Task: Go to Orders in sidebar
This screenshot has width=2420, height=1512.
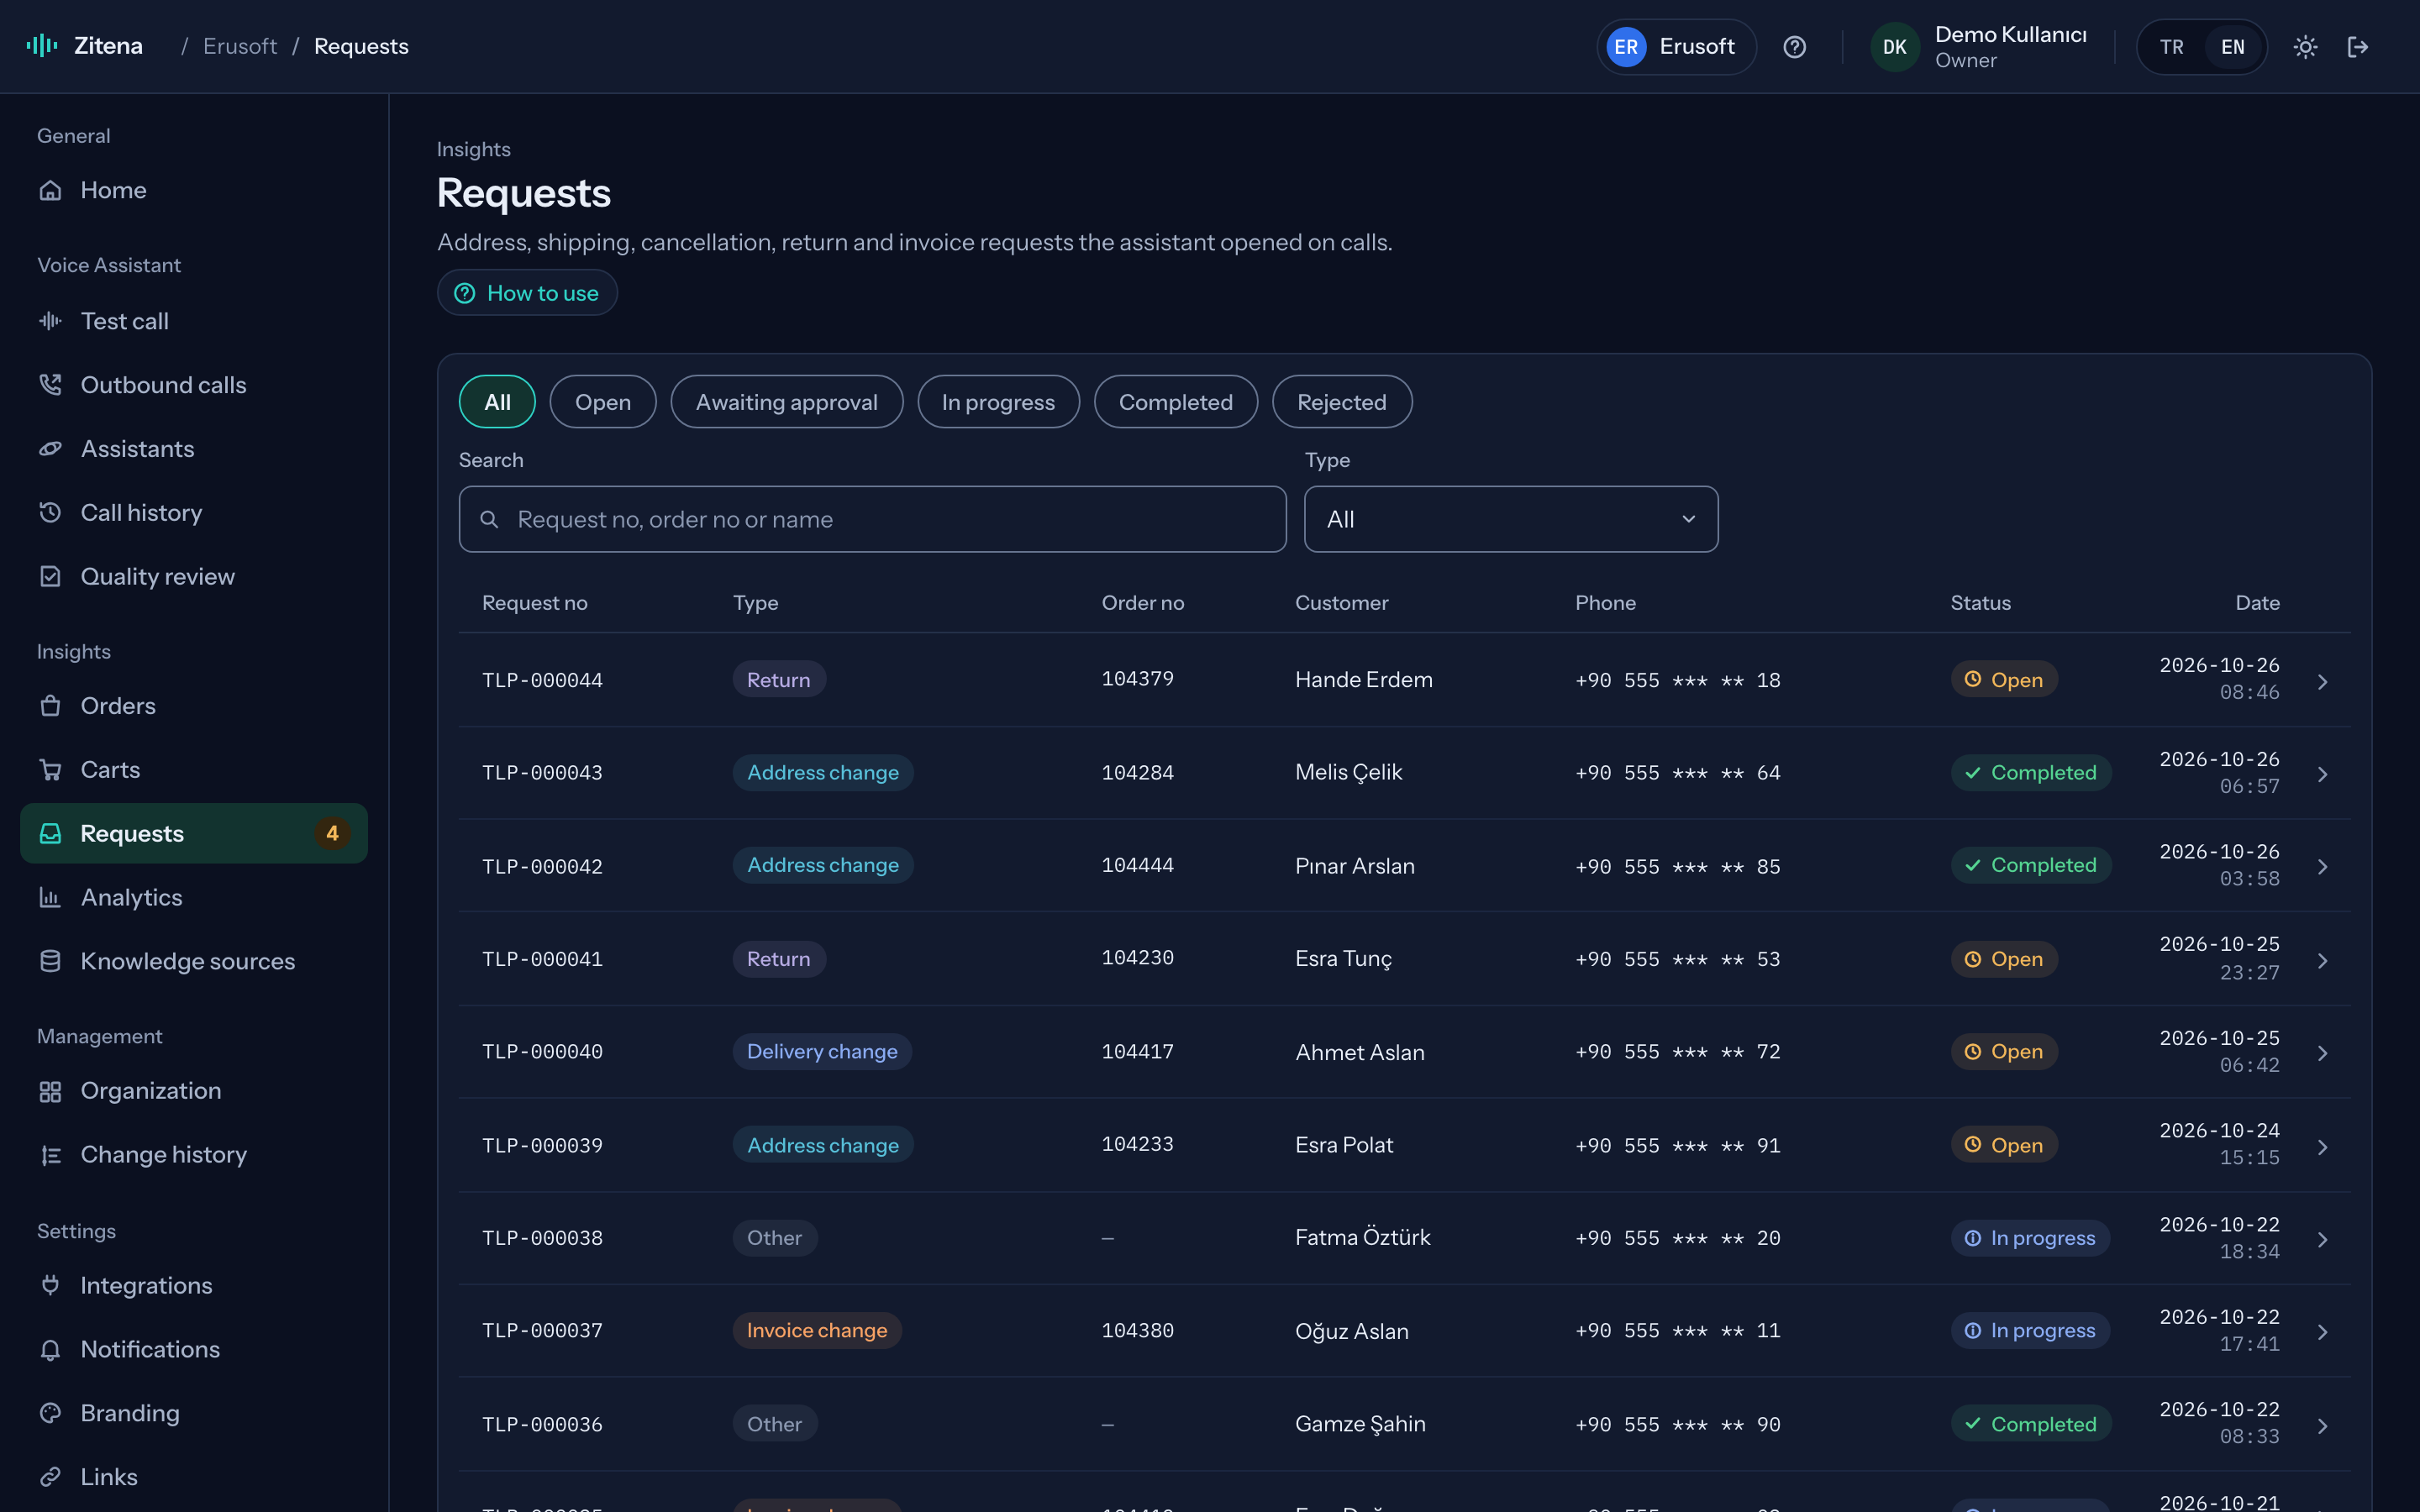Action: 194,706
